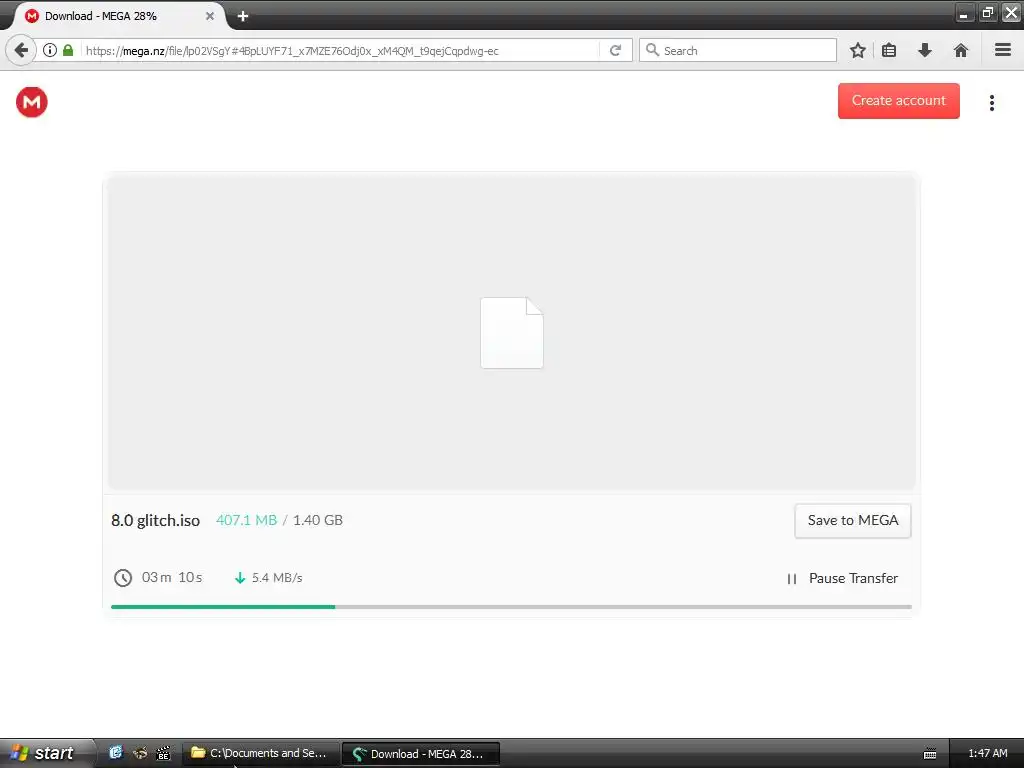
Task: Go back with the browser back arrow
Action: (x=21, y=50)
